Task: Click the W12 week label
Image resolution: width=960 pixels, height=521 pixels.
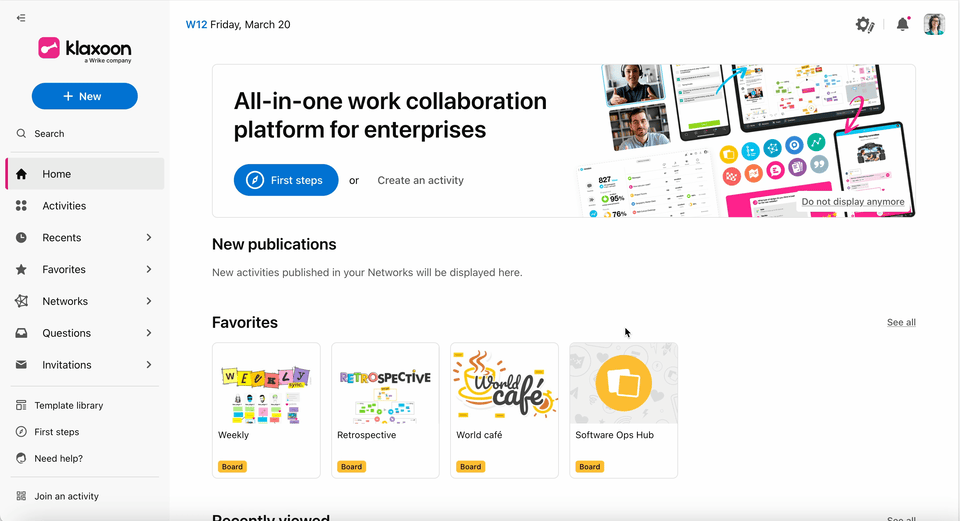Action: click(196, 24)
